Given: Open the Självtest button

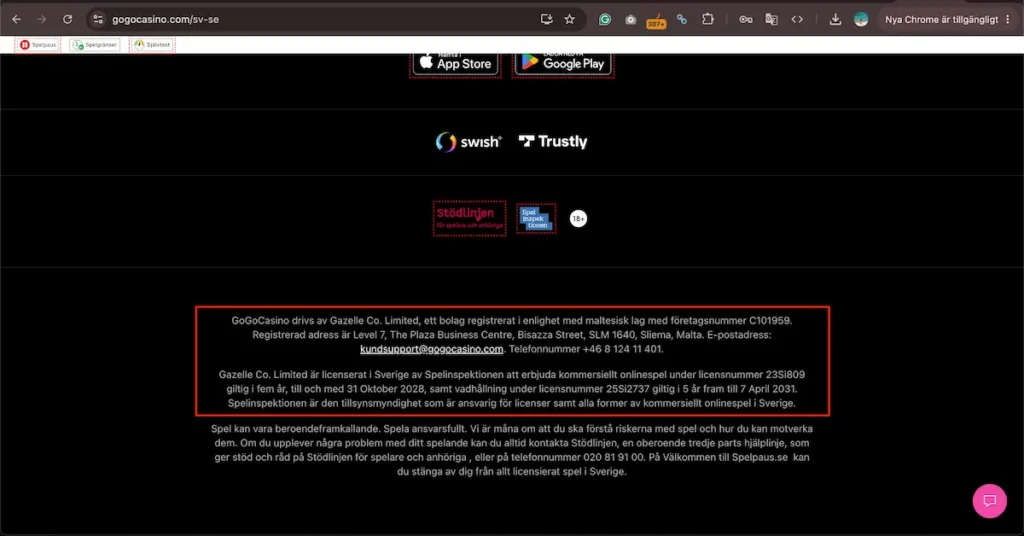Looking at the screenshot, I should (x=152, y=44).
